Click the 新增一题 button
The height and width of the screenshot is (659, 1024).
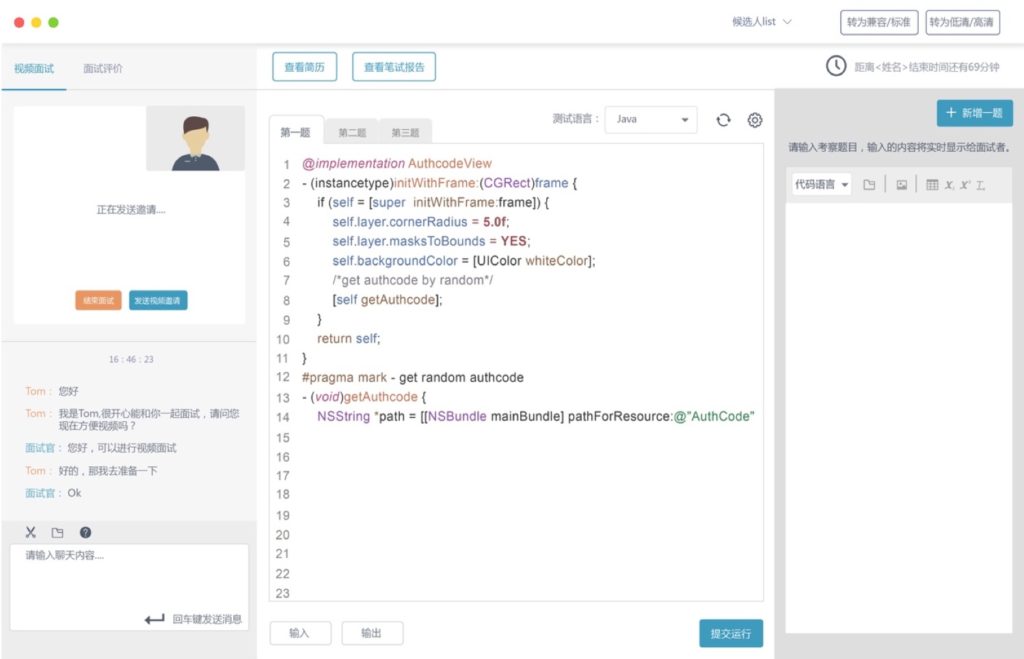click(x=974, y=113)
